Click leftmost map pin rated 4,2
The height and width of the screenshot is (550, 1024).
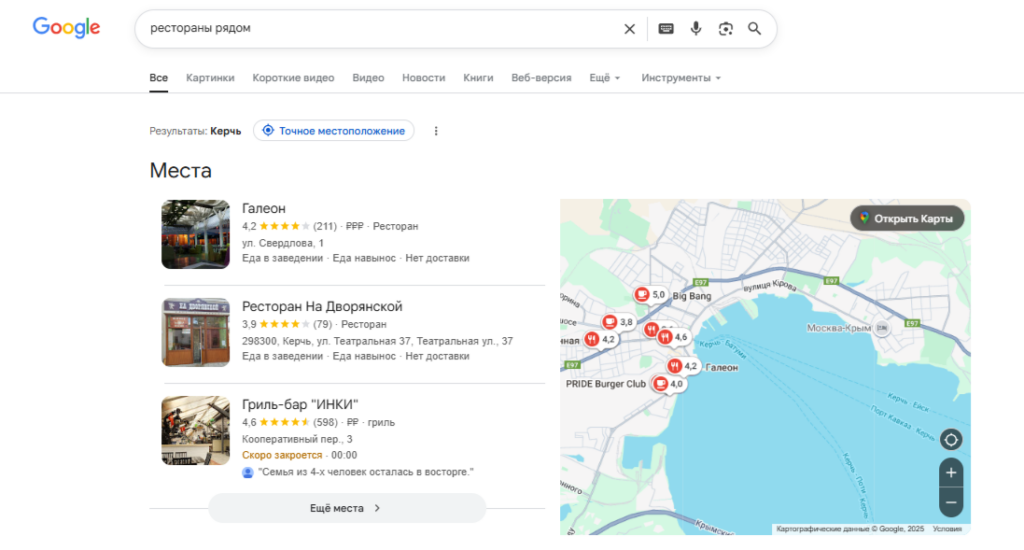pyautogui.click(x=600, y=339)
